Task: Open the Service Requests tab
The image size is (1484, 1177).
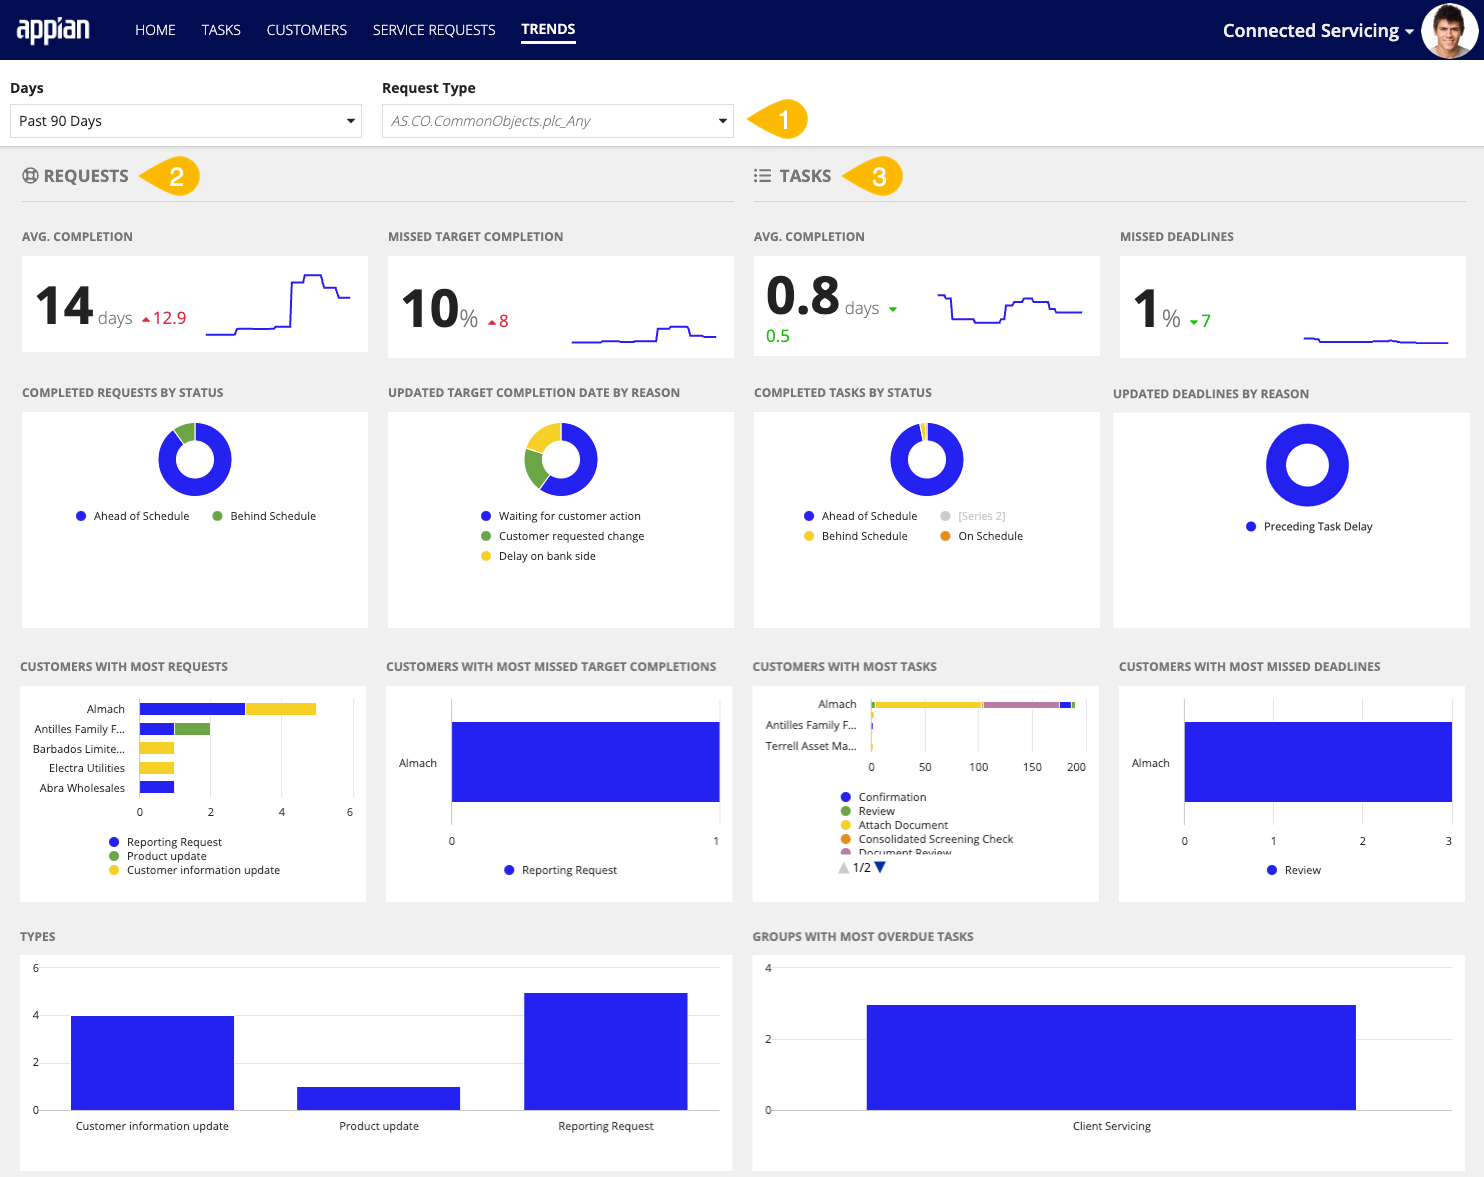Action: coord(434,30)
